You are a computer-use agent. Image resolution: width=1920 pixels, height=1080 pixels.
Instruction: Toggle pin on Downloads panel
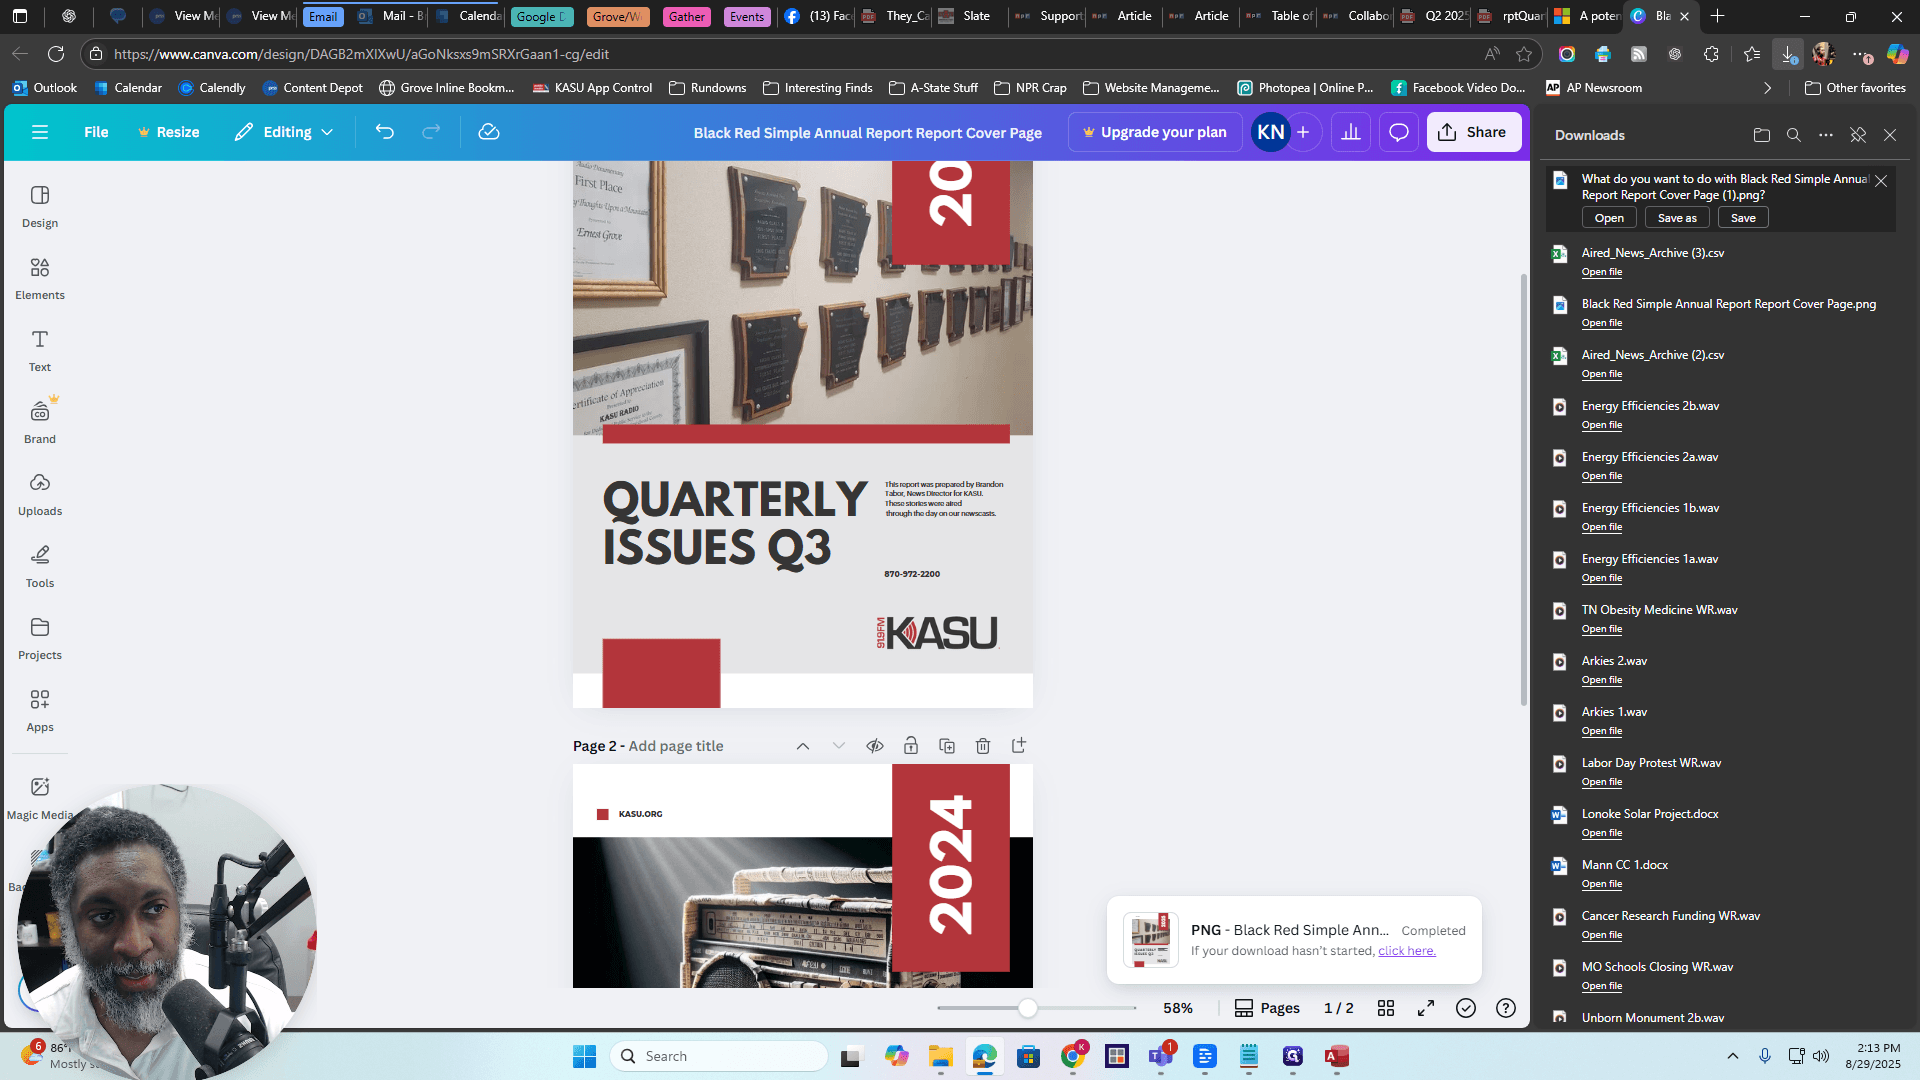point(1858,135)
